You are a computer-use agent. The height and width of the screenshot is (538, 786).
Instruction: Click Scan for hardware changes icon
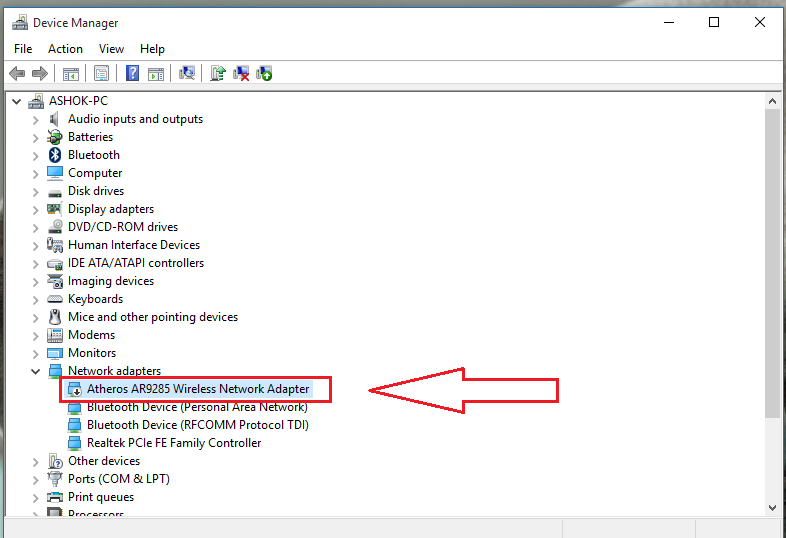pyautogui.click(x=186, y=73)
